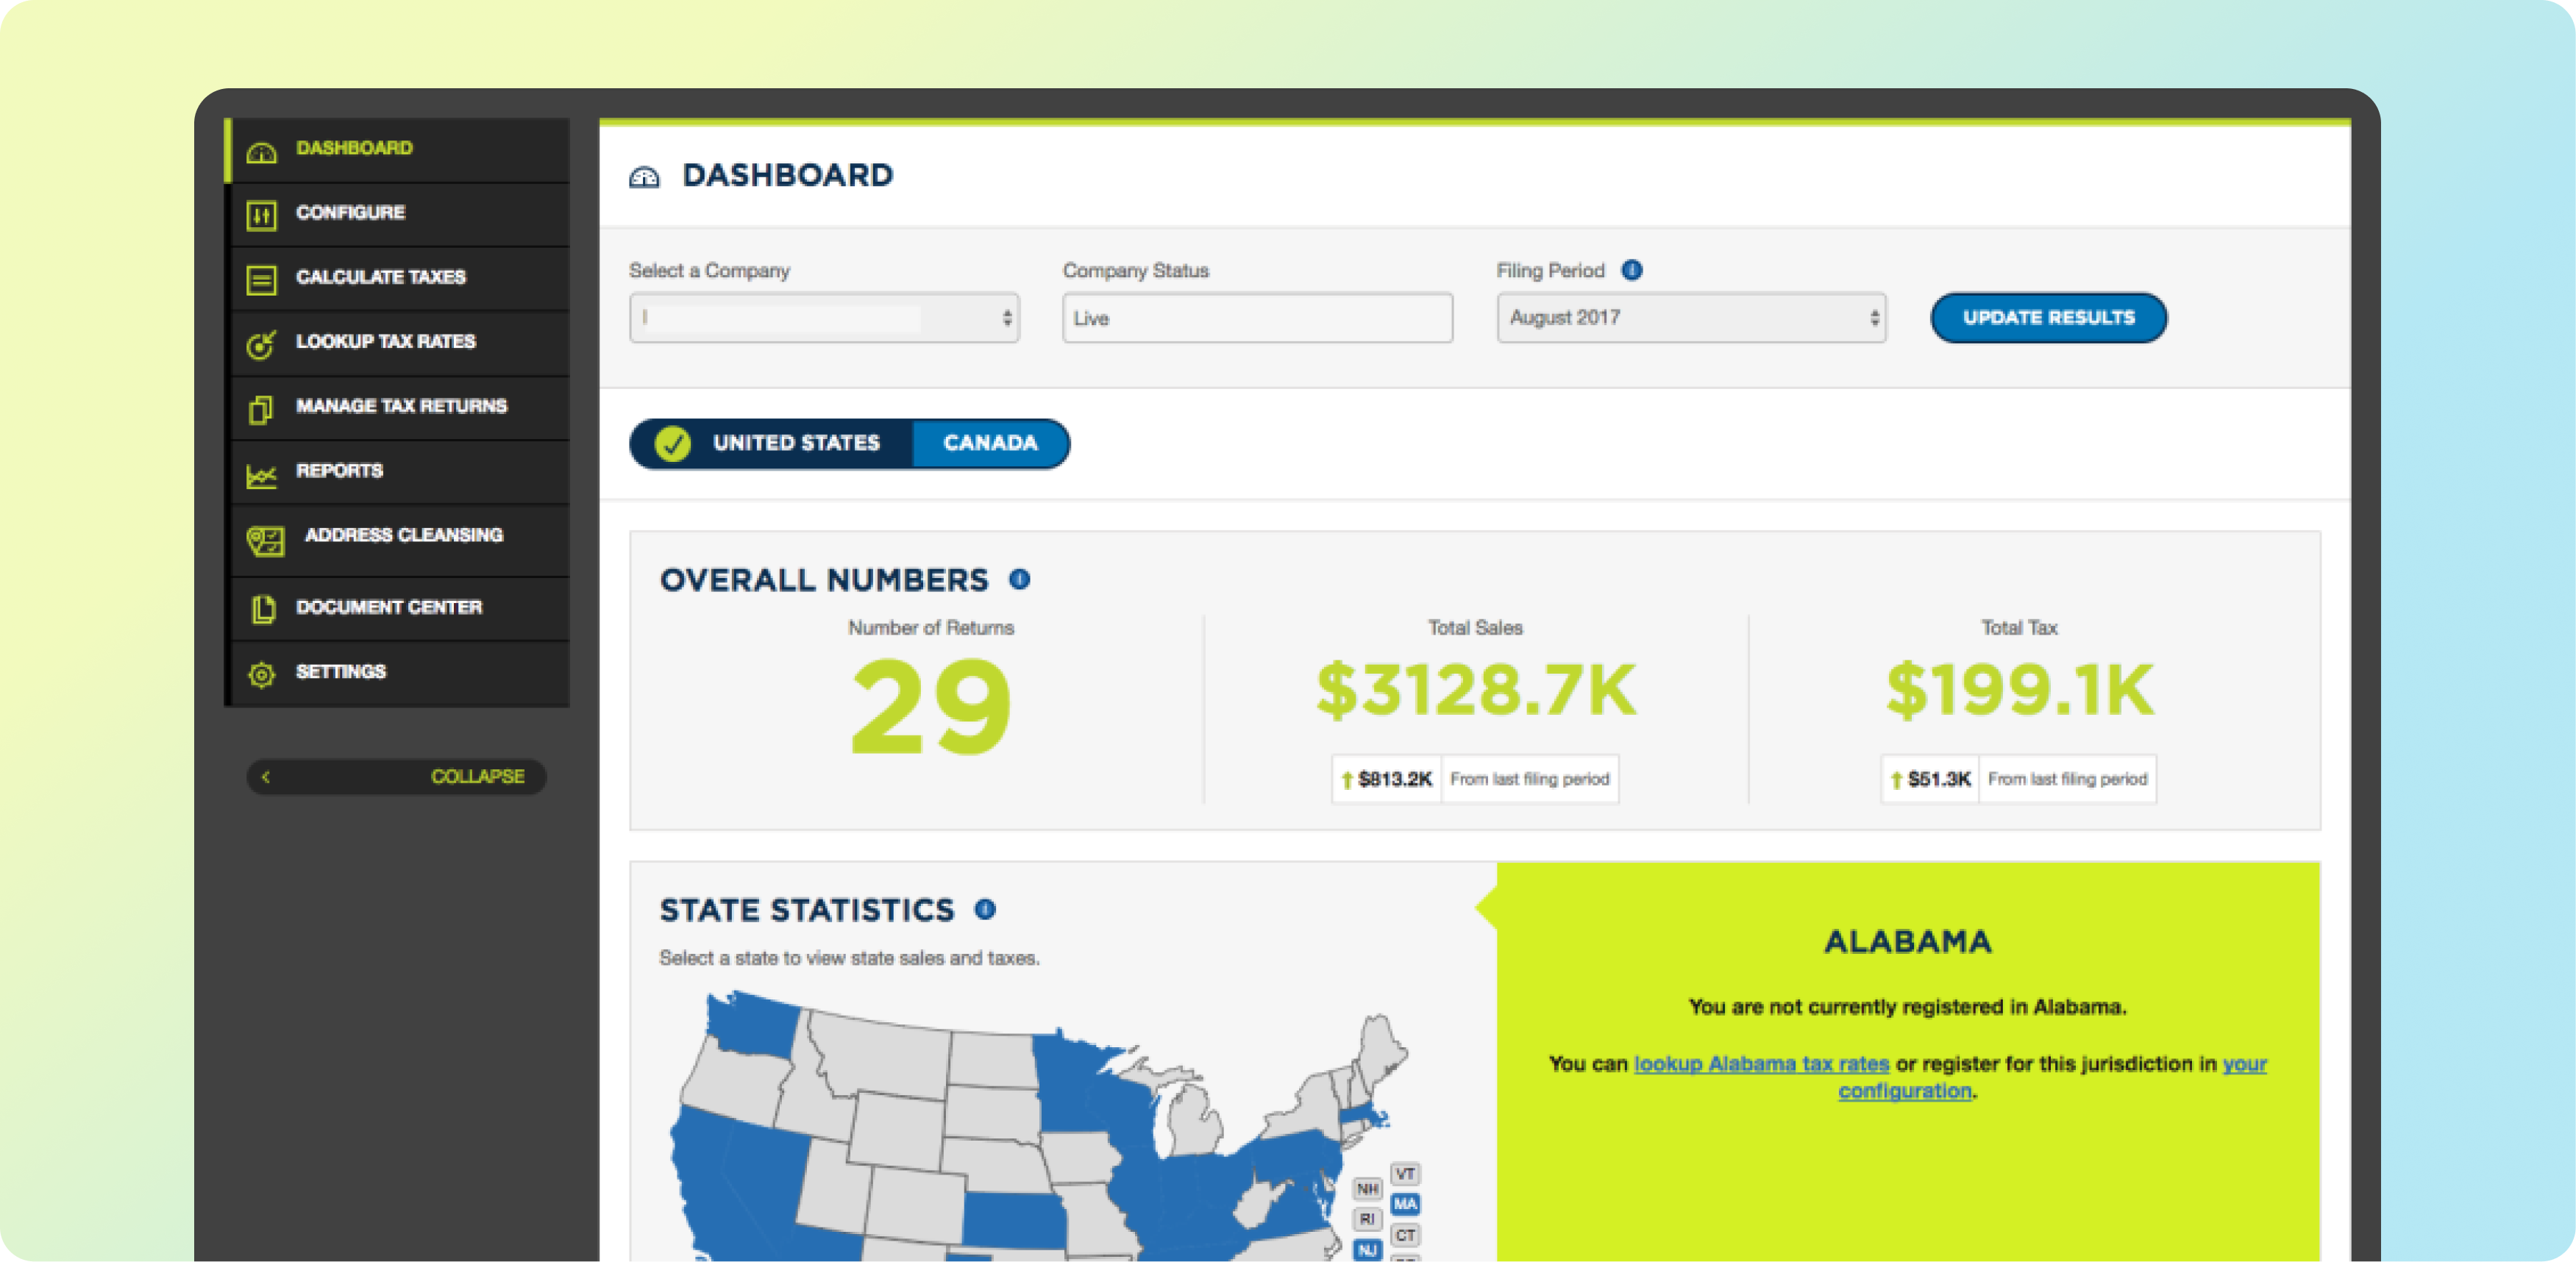
Task: Open the Select a Company dropdown
Action: click(x=823, y=318)
